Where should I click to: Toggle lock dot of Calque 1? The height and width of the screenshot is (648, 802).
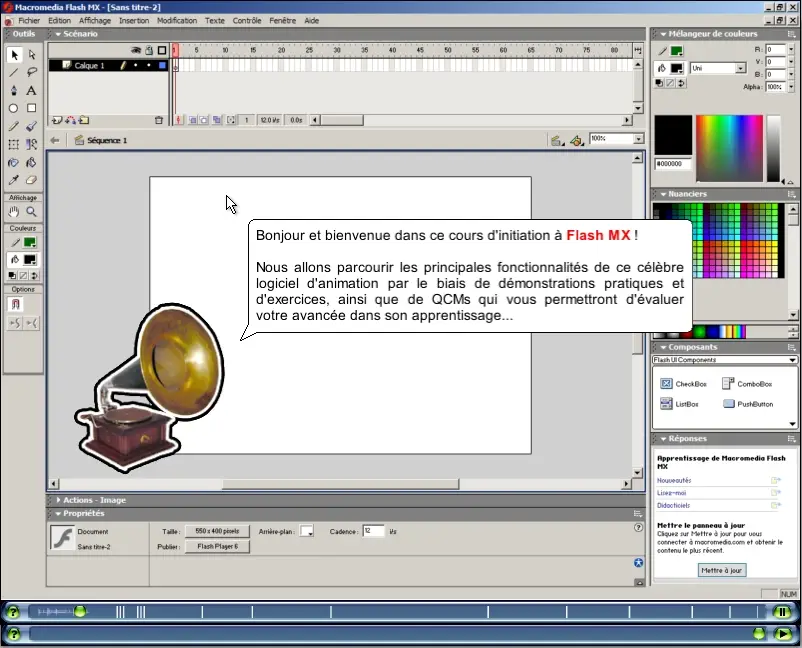149,65
